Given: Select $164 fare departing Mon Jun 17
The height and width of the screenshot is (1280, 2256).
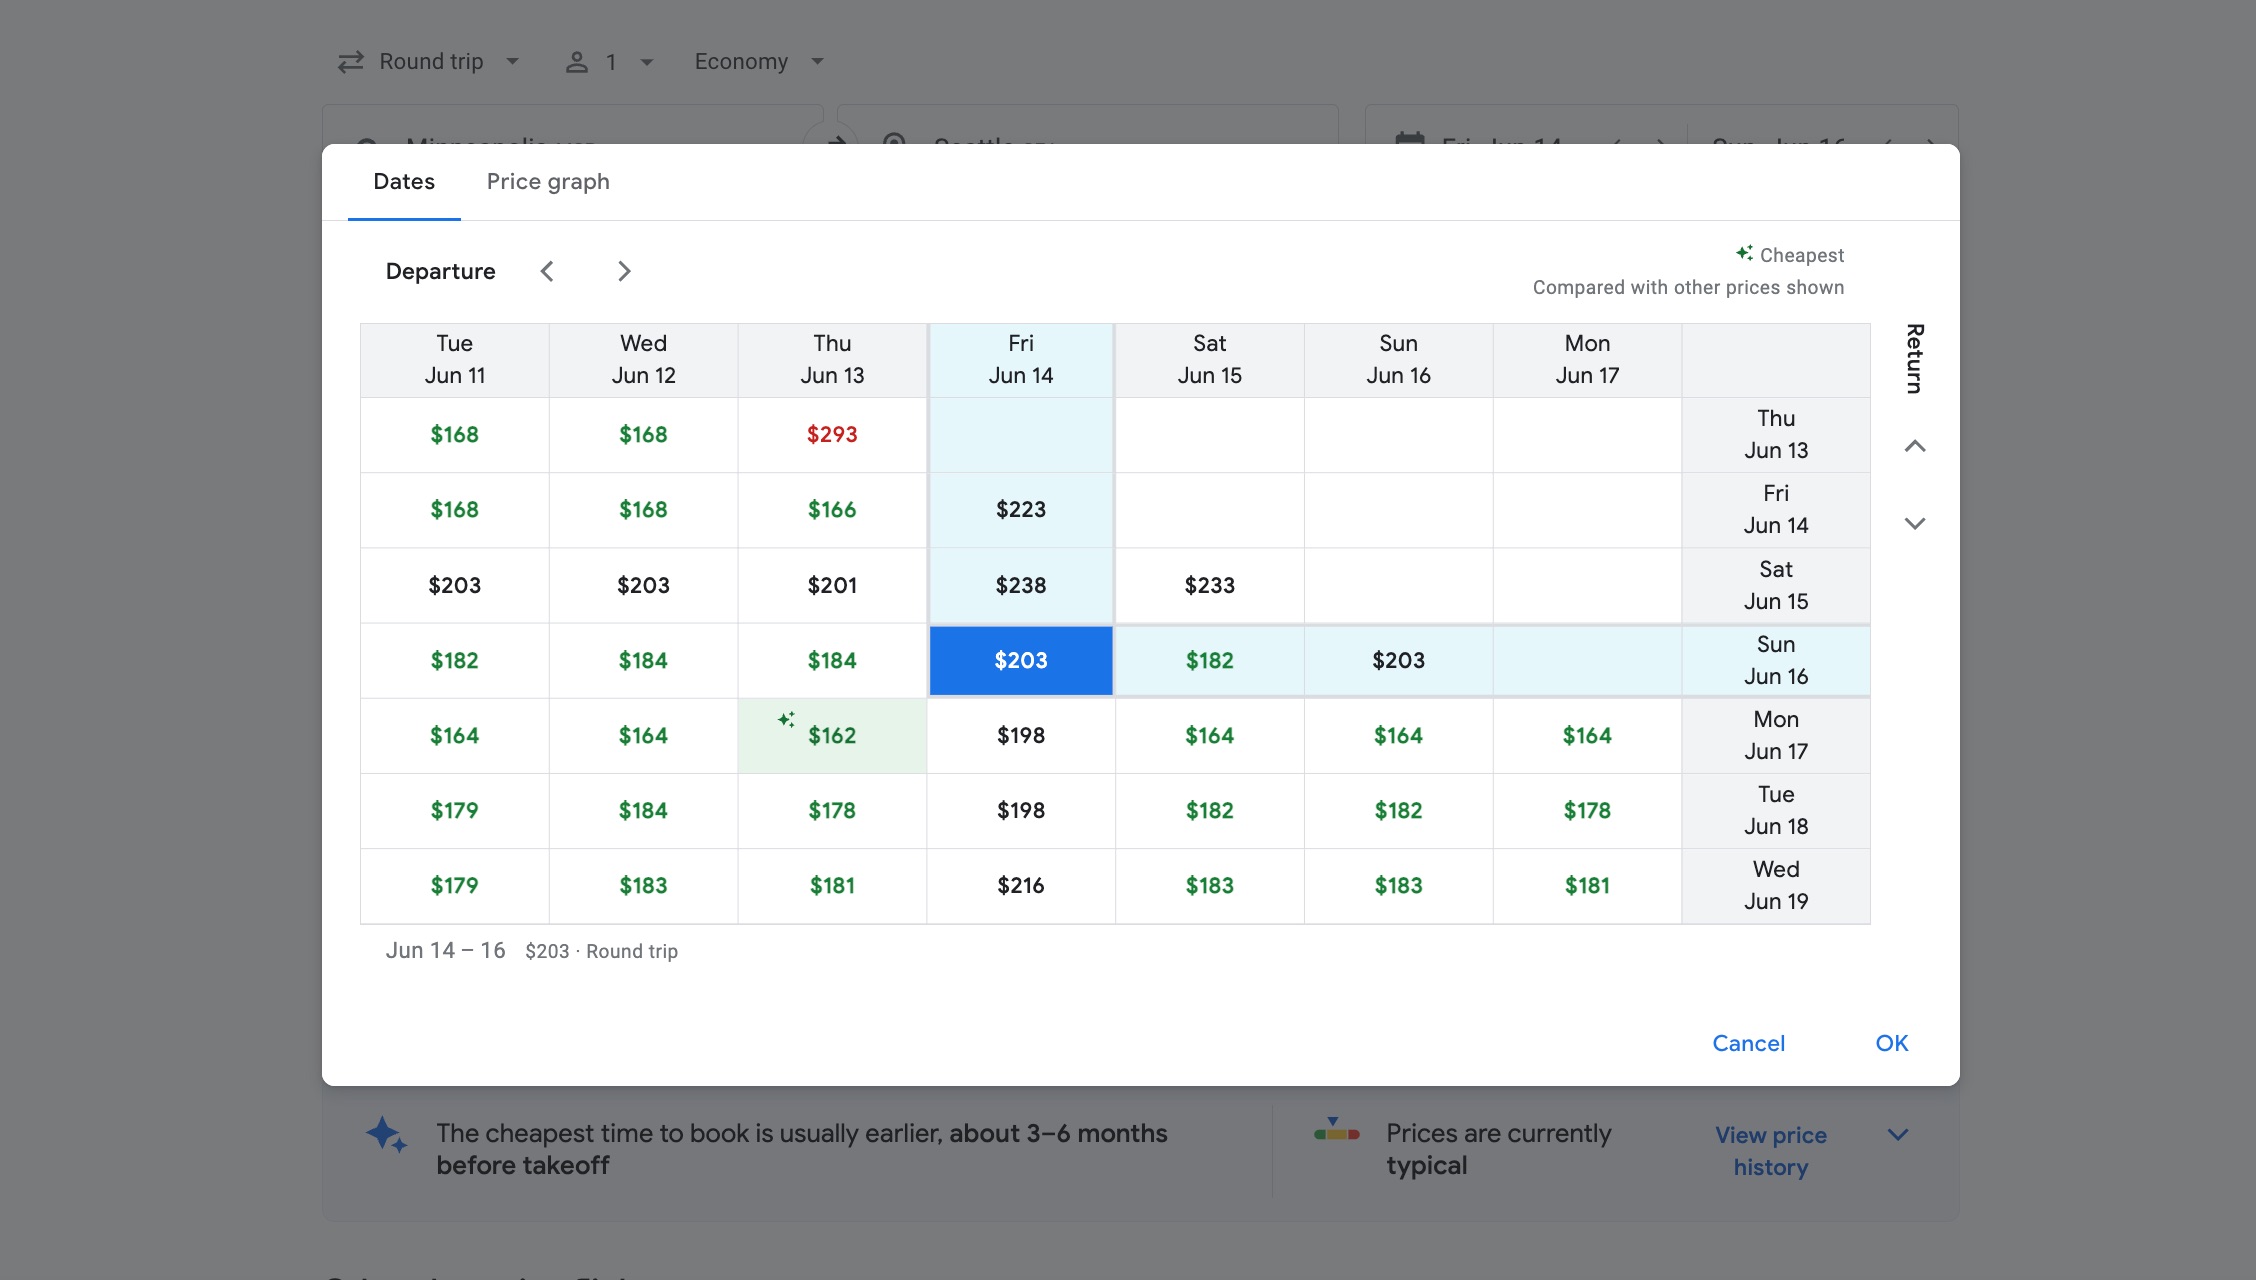Looking at the screenshot, I should click(x=1587, y=736).
